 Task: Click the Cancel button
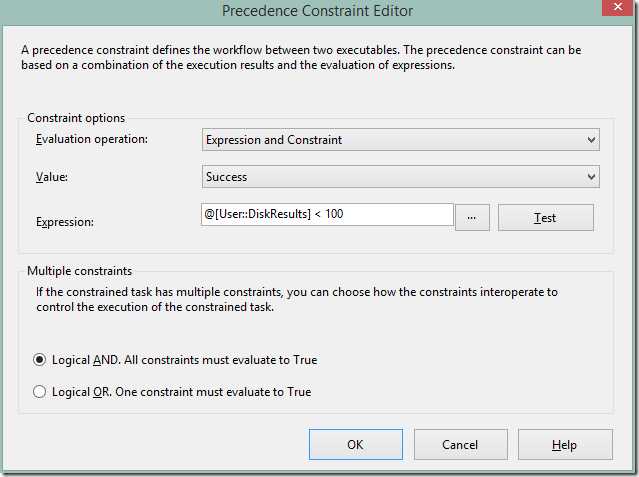pos(460,444)
